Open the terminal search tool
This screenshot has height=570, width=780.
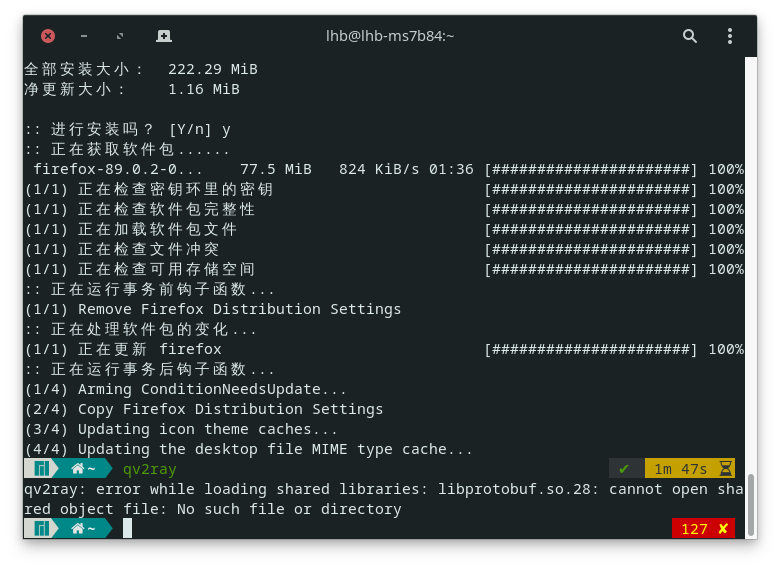(x=690, y=36)
